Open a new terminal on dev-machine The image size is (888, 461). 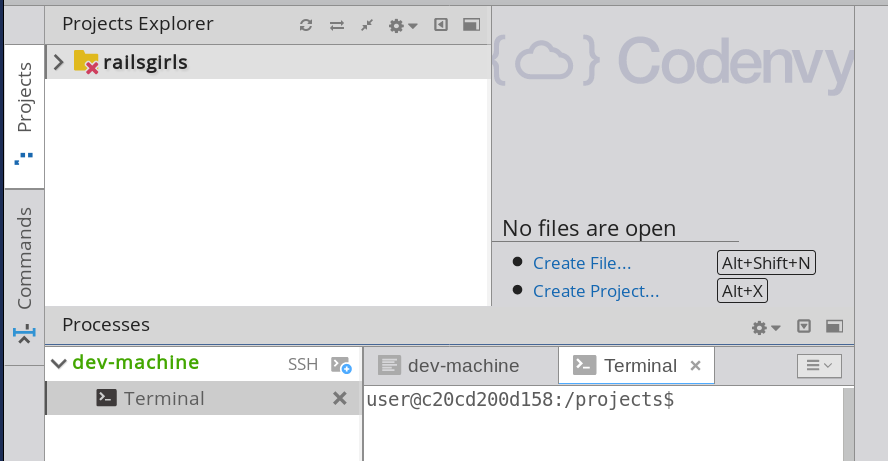pos(341,365)
